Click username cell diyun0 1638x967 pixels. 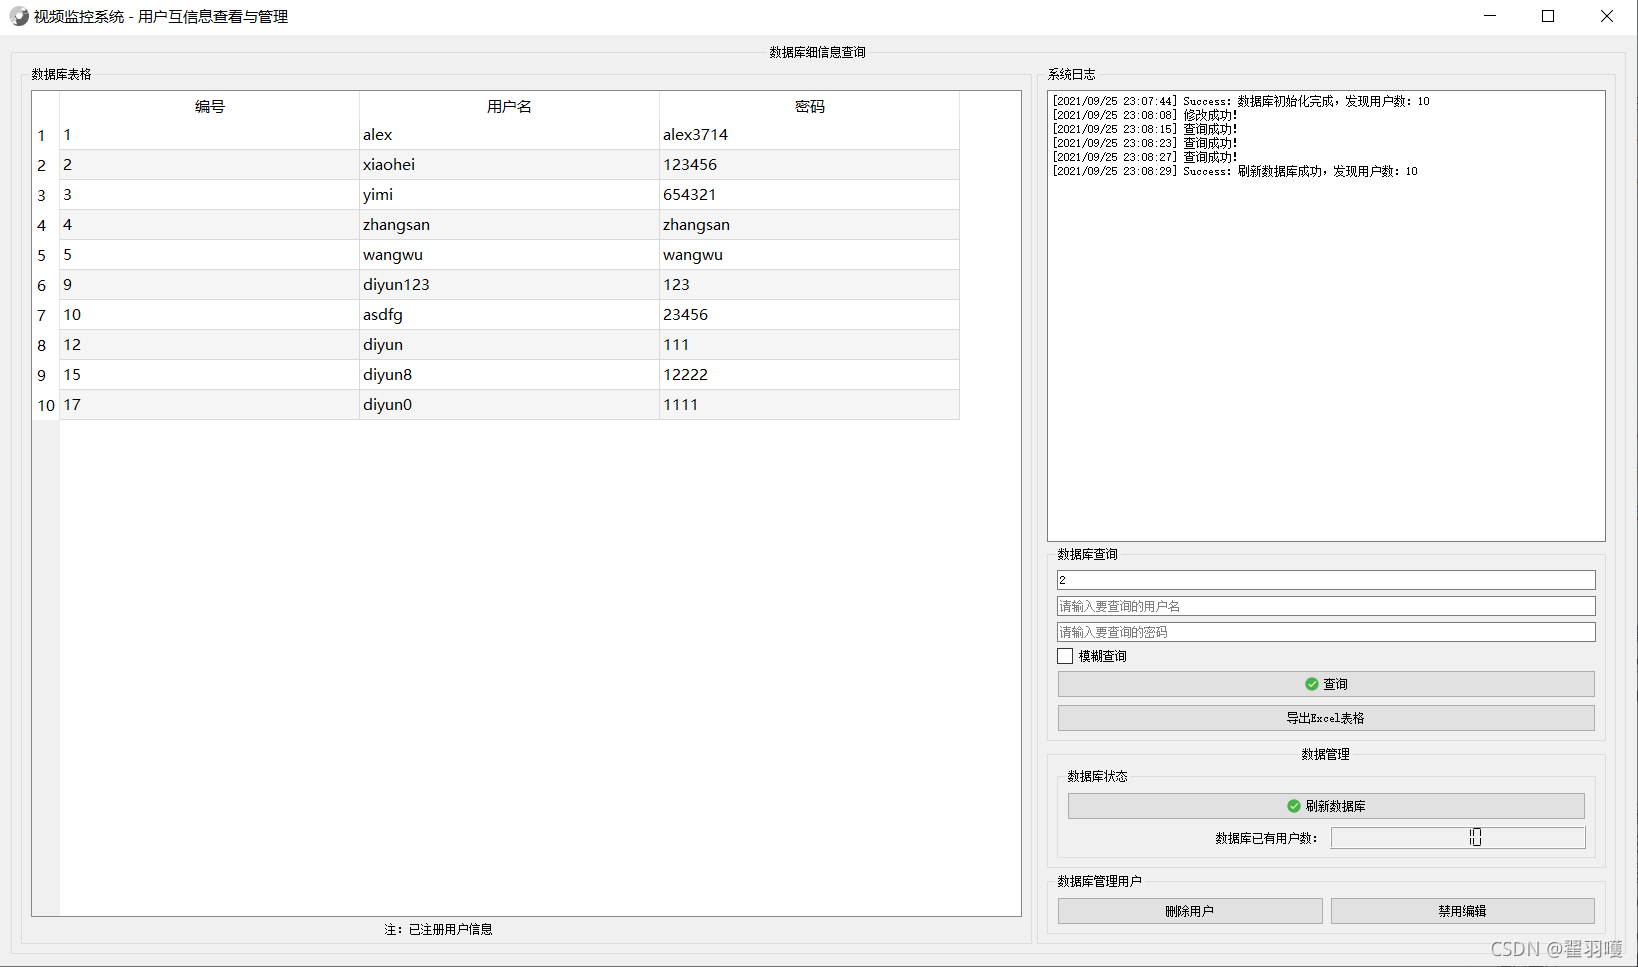(x=510, y=405)
